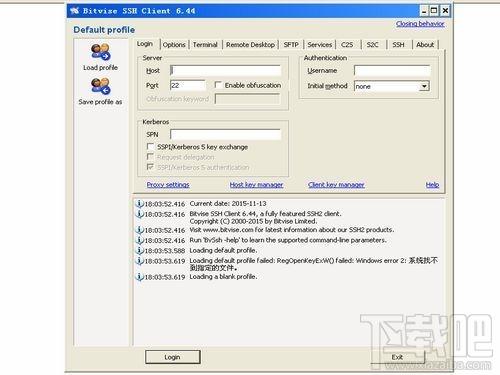Viewport: 500px width, 375px height.
Task: Switch to the C2S tab
Action: click(347, 45)
